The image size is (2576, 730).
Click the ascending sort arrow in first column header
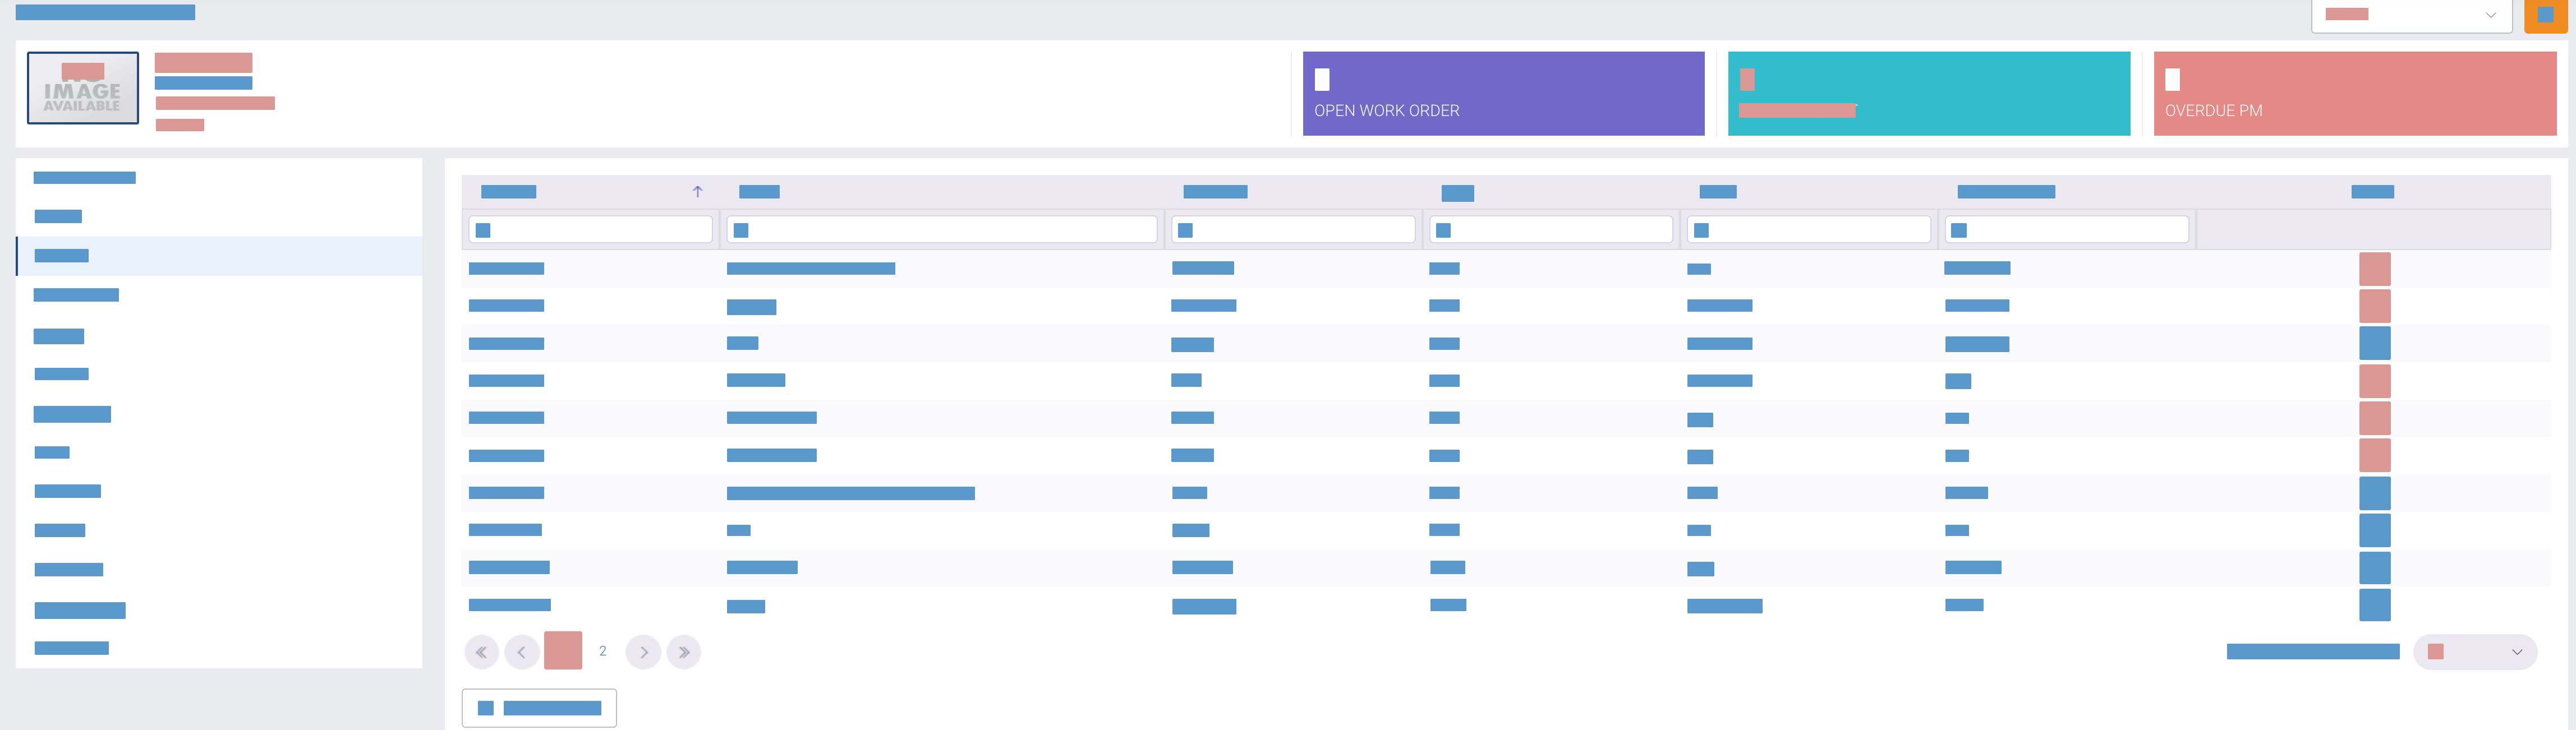(698, 191)
